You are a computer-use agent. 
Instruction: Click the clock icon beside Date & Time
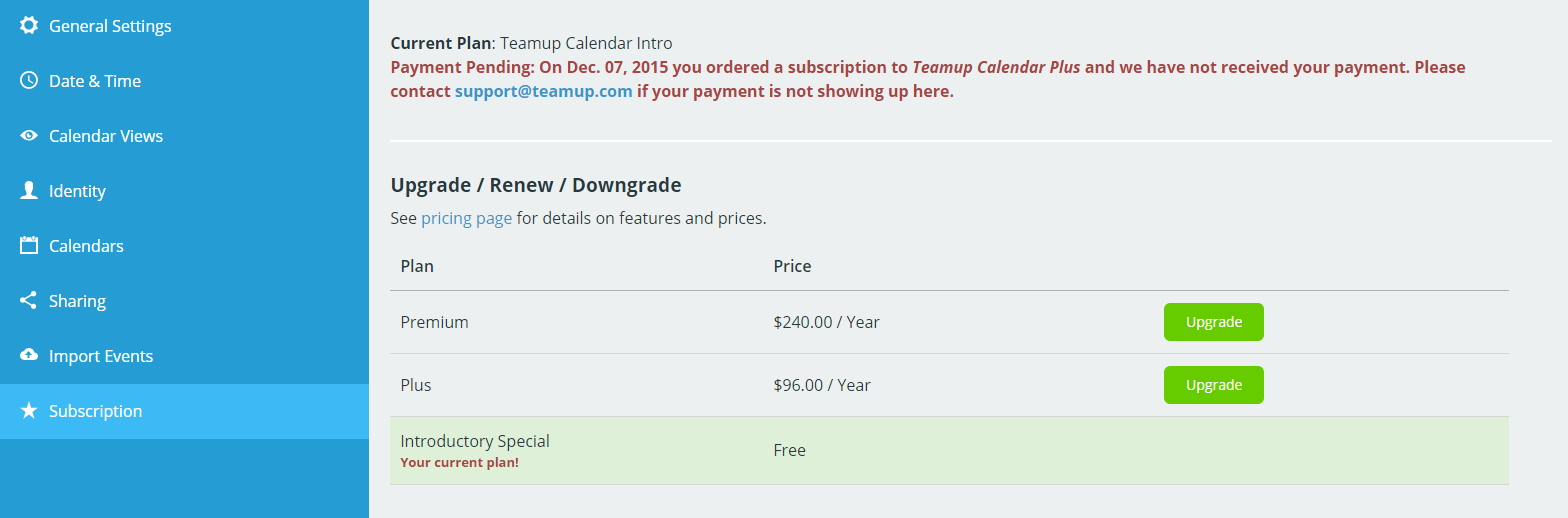pyautogui.click(x=29, y=81)
